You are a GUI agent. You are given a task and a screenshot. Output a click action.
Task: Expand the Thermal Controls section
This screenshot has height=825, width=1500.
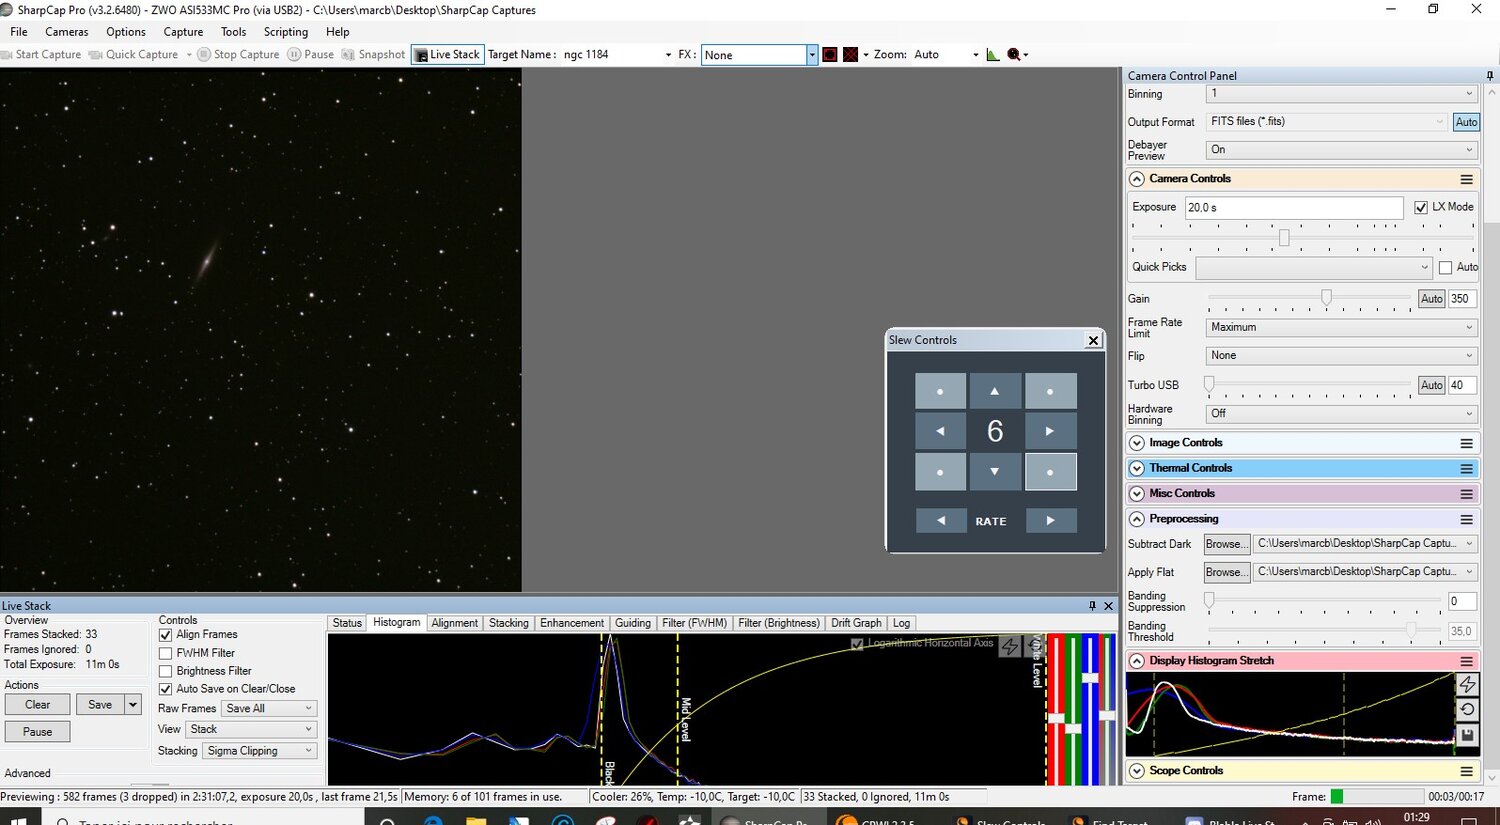[x=1137, y=468]
